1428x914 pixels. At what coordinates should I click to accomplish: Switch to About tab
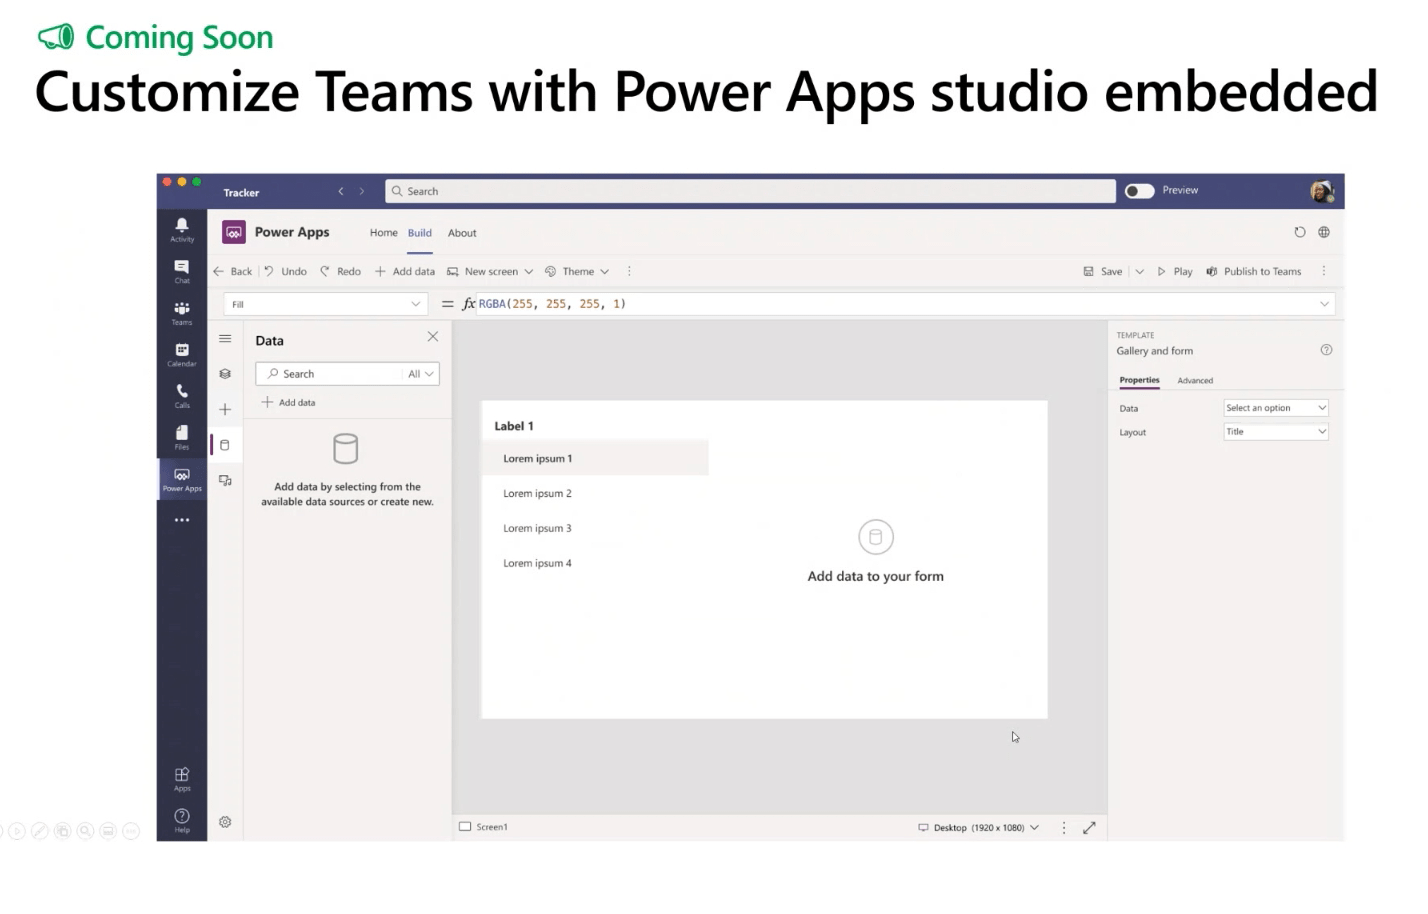click(x=462, y=233)
